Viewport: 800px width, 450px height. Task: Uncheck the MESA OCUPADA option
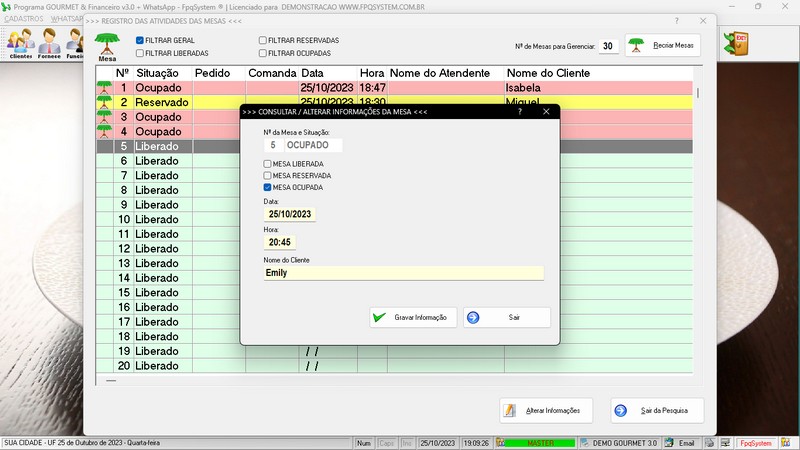point(267,187)
